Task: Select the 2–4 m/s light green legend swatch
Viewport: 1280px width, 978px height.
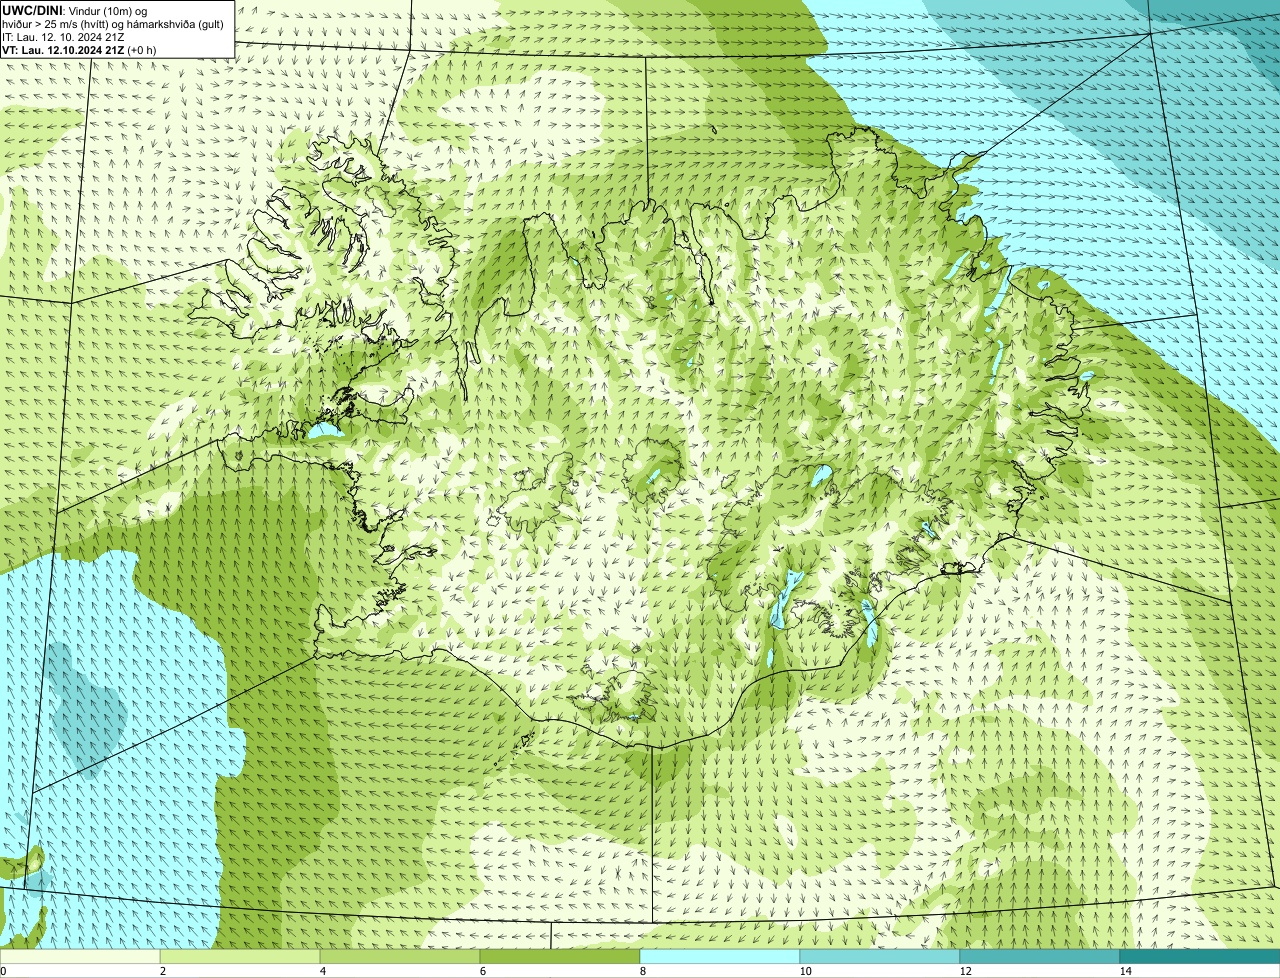Action: click(240, 956)
